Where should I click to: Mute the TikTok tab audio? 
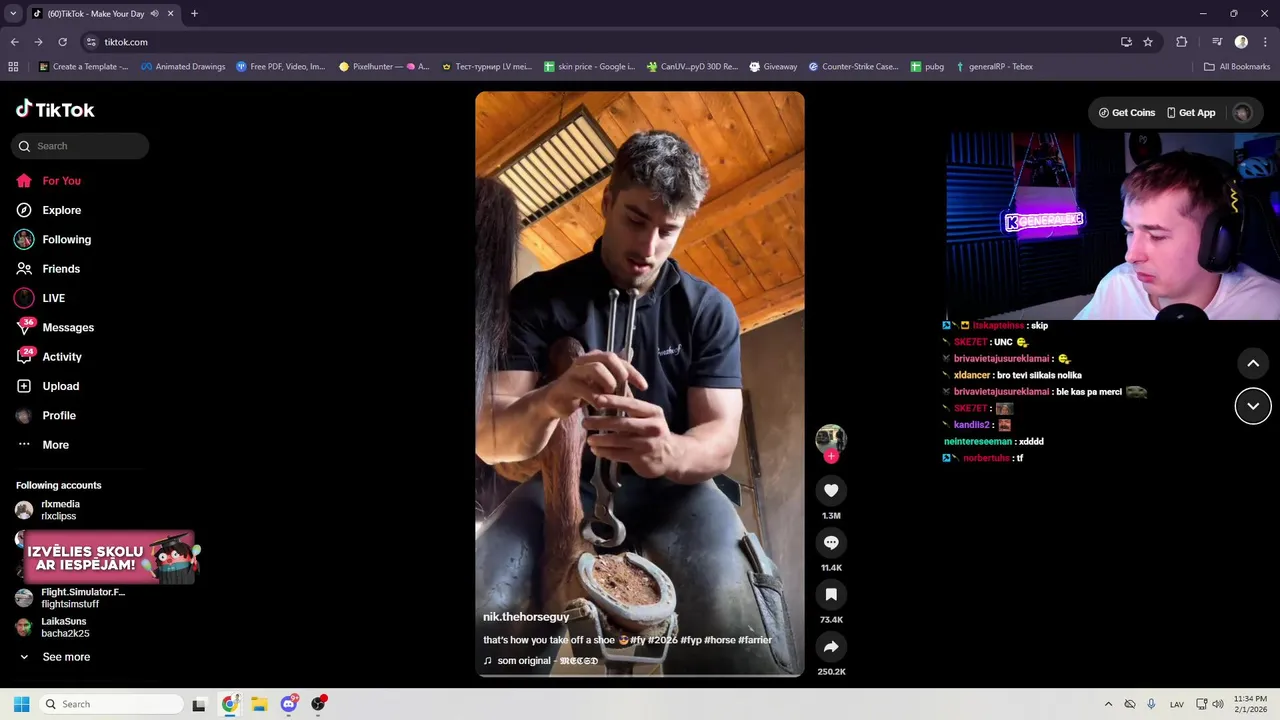click(154, 14)
